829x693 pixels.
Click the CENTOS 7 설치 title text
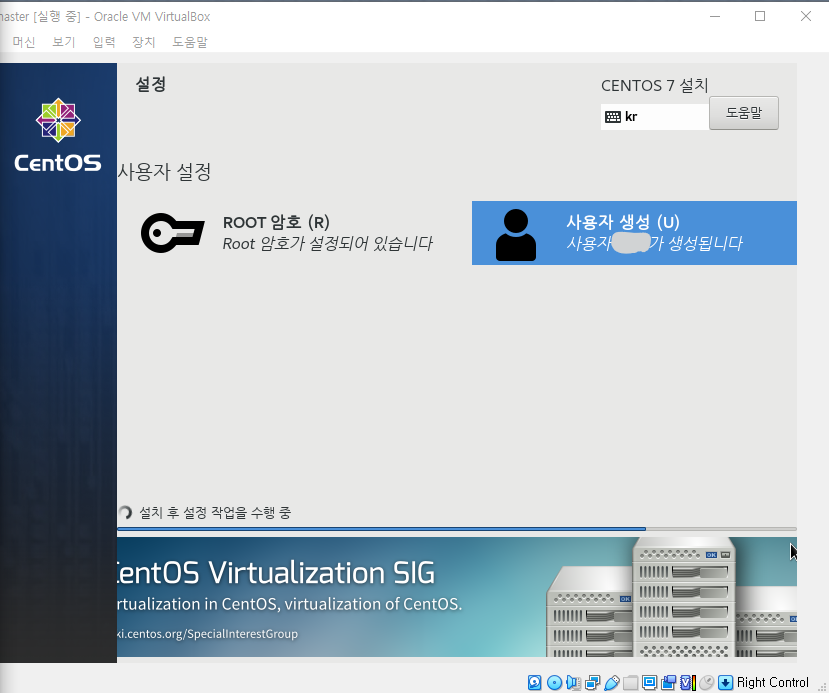pyautogui.click(x=655, y=85)
